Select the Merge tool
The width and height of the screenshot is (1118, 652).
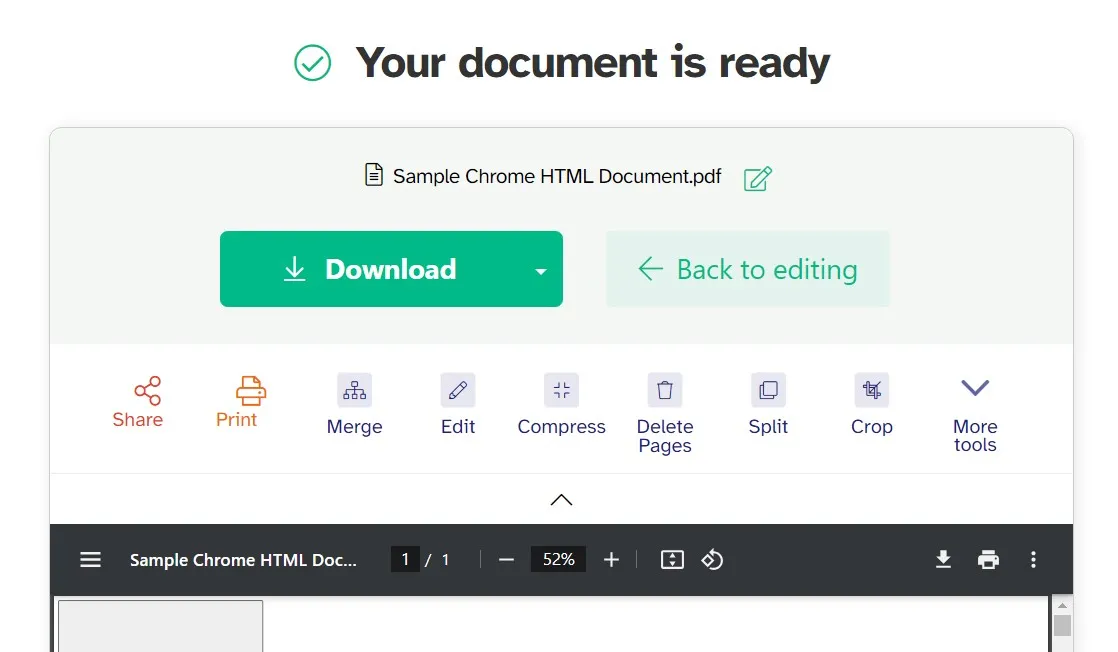pos(354,403)
